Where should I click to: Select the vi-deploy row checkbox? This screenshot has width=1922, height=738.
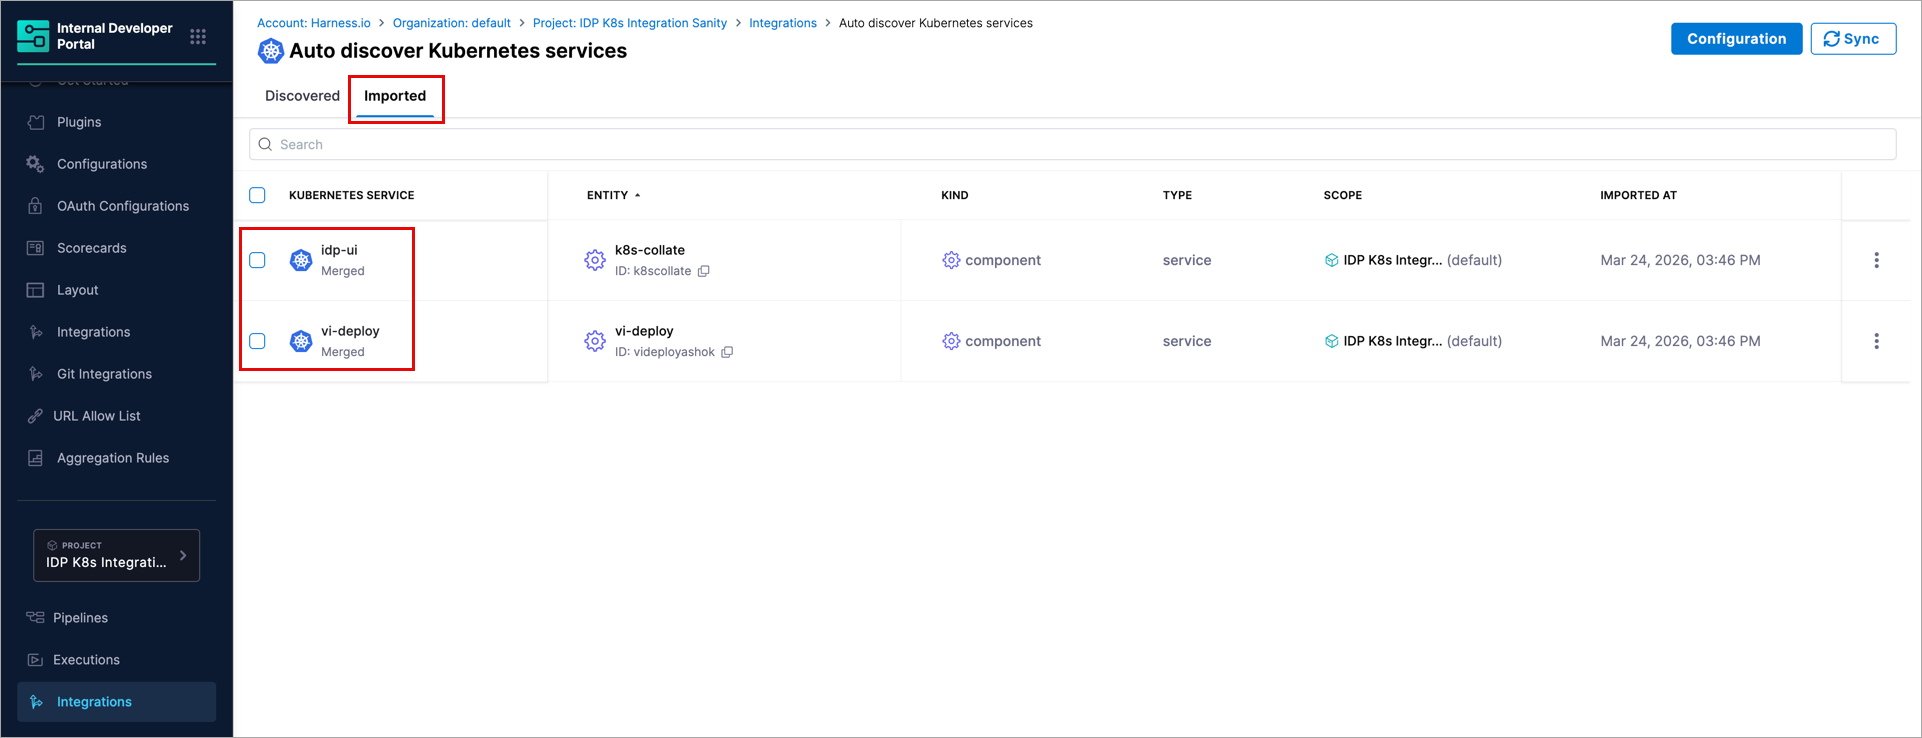[x=257, y=341]
